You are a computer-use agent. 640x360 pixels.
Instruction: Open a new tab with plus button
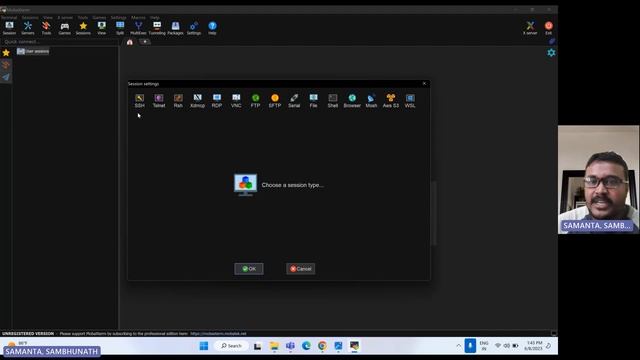coord(145,42)
